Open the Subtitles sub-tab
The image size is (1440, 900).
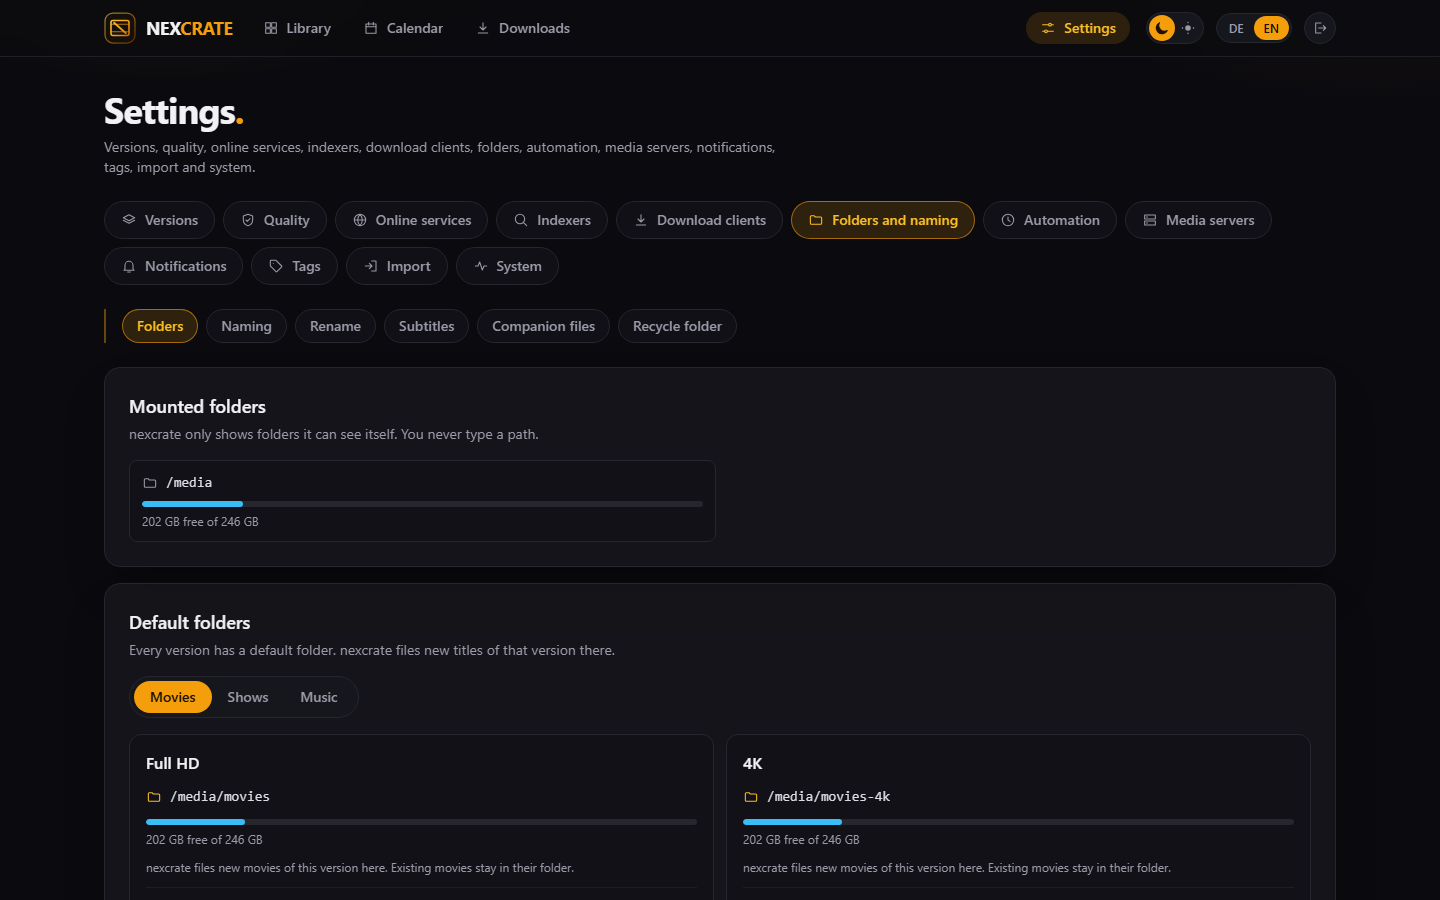tap(426, 326)
